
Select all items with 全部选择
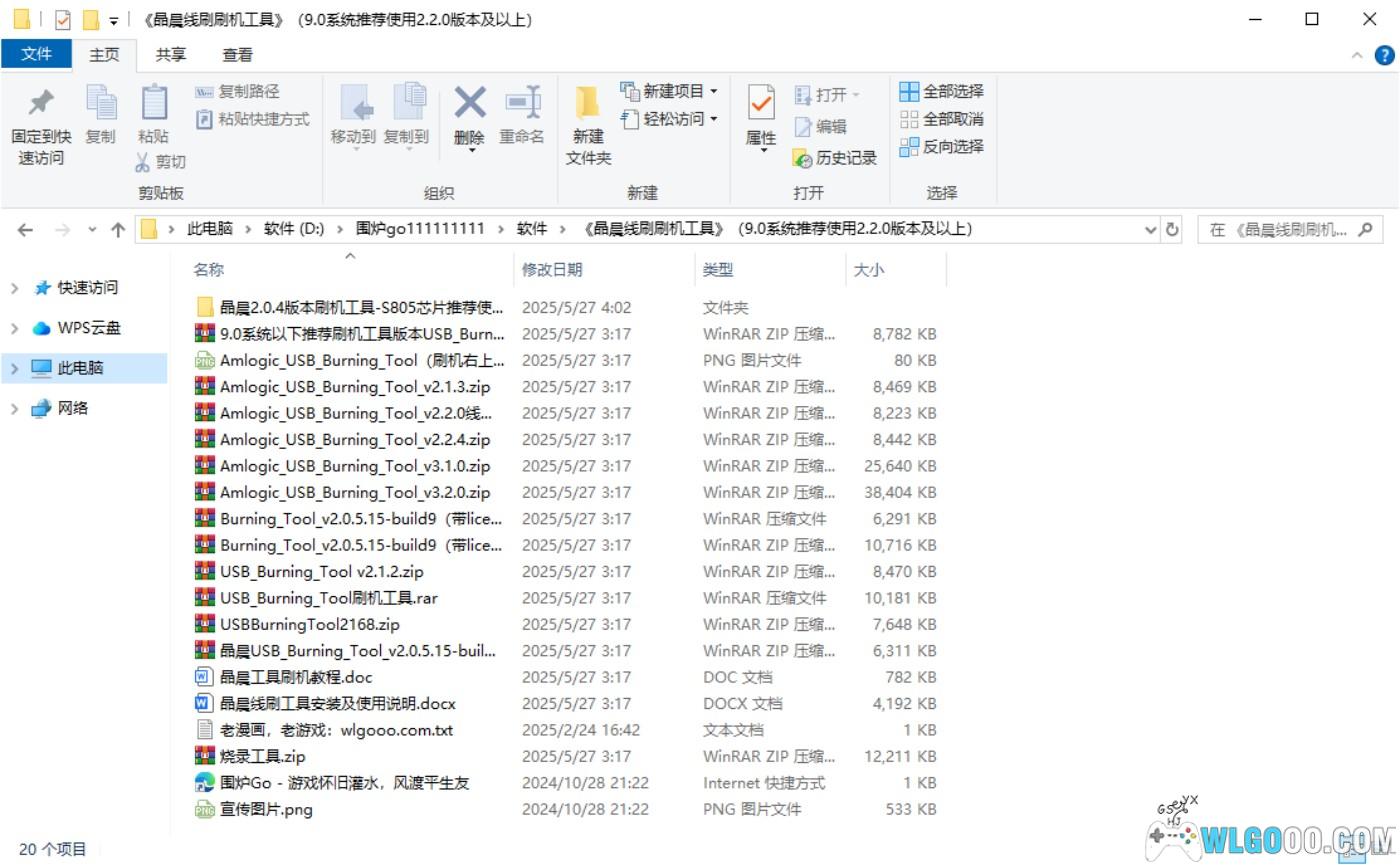[x=941, y=91]
